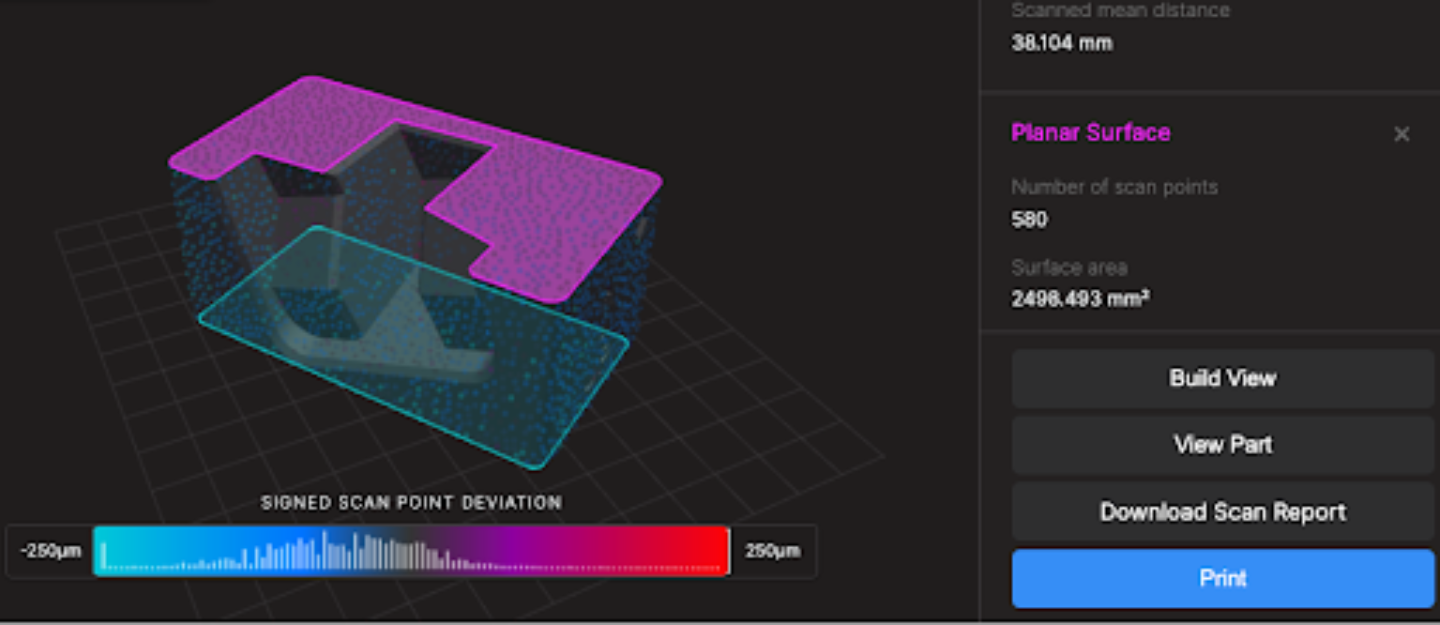
Task: Click the Build View button
Action: (x=1222, y=378)
